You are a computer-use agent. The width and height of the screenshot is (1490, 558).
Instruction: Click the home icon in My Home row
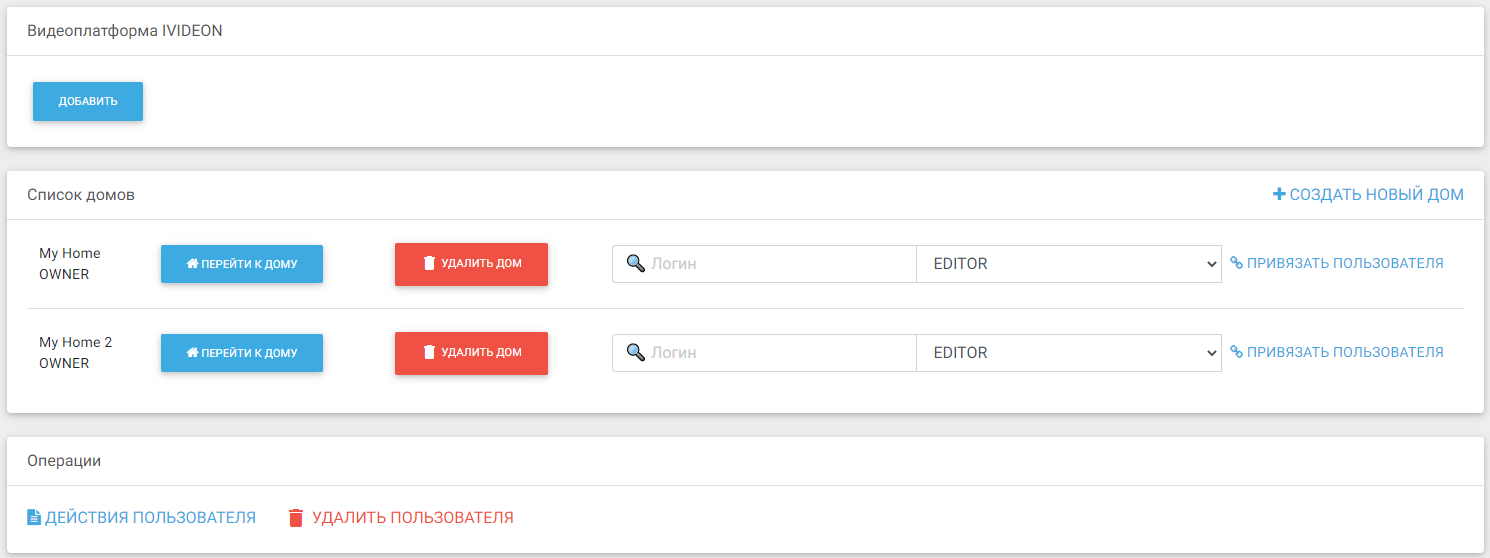click(x=192, y=264)
